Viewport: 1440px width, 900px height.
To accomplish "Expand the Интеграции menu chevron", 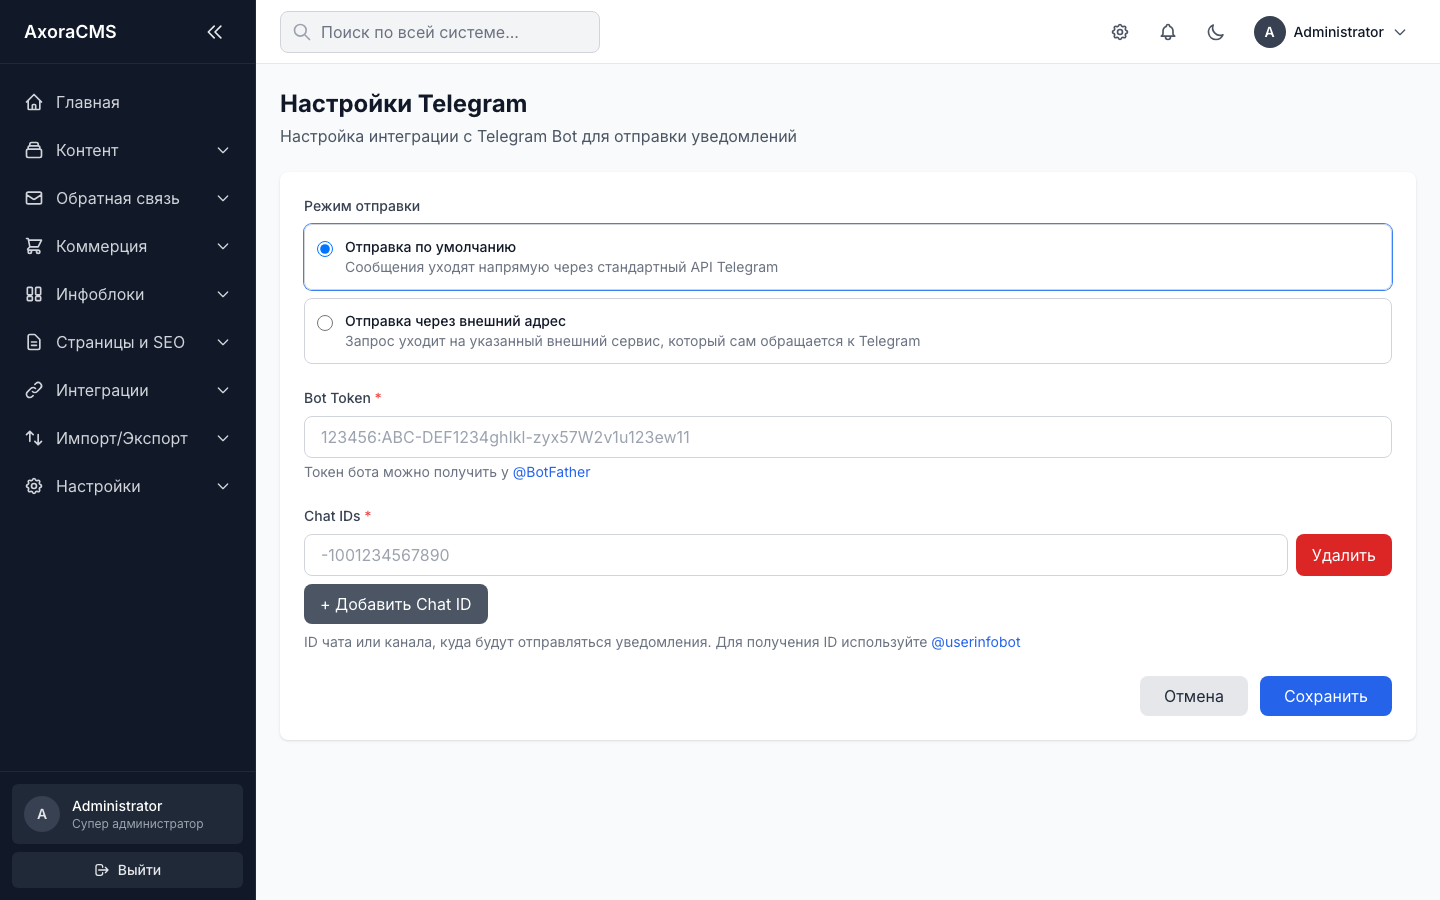I will click(x=223, y=390).
